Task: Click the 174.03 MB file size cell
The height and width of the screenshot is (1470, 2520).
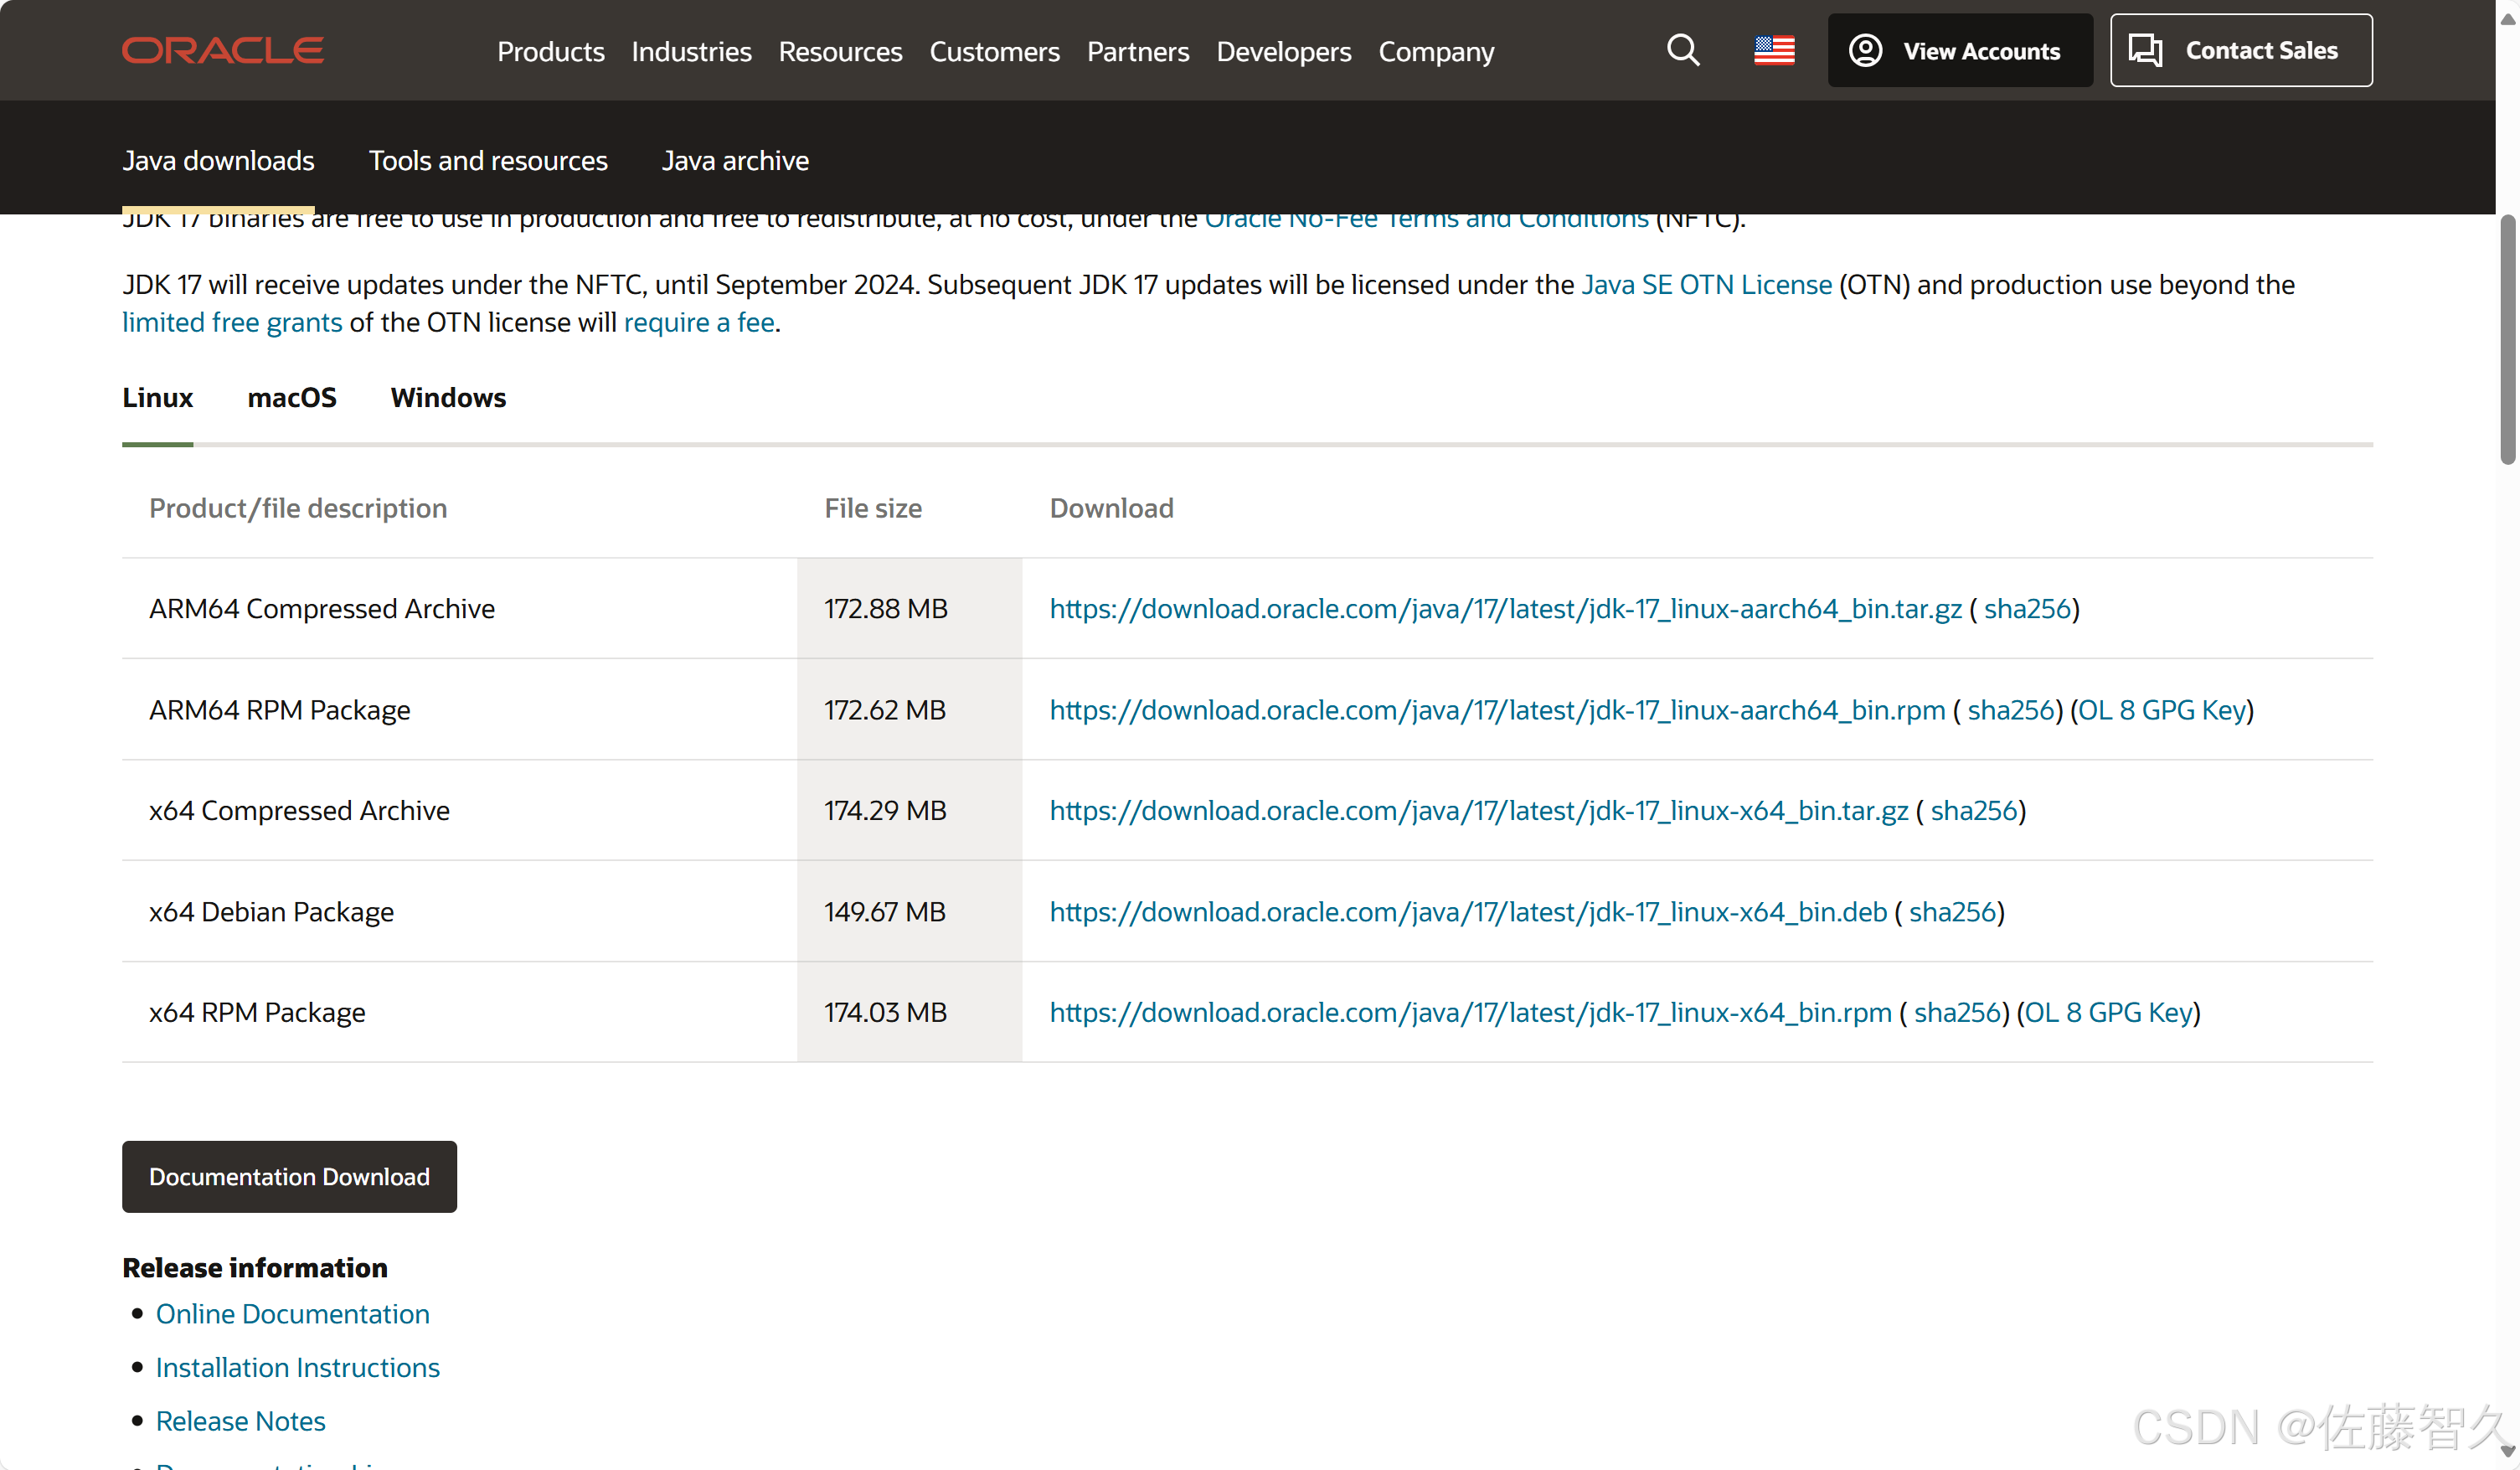Action: point(909,1012)
